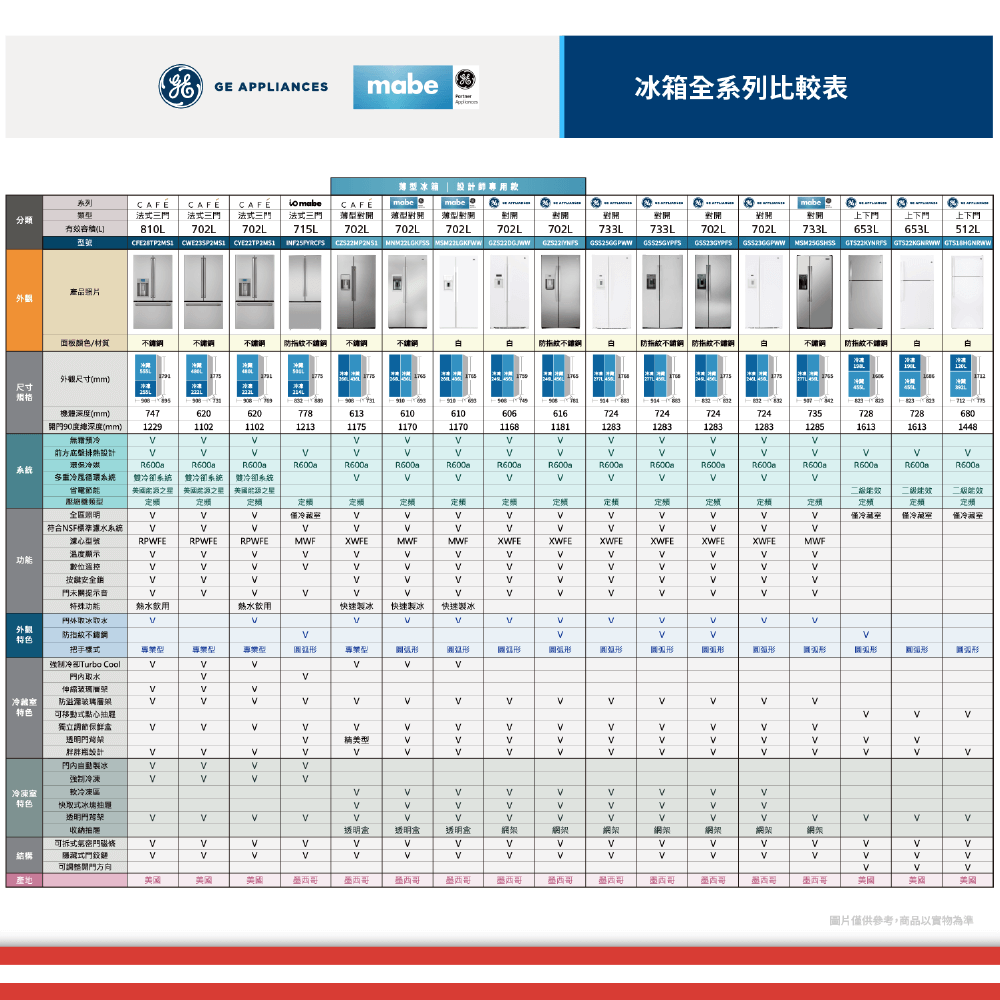This screenshot has height=1000, width=1000.
Task: Click model number CFE28TP2MS1
Action: [153, 241]
